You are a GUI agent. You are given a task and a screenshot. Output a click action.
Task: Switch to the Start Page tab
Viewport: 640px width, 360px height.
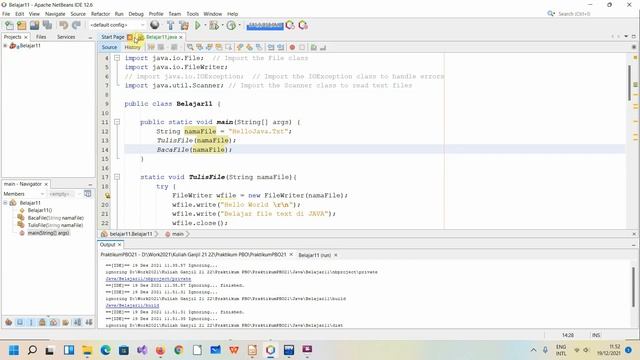(x=113, y=37)
